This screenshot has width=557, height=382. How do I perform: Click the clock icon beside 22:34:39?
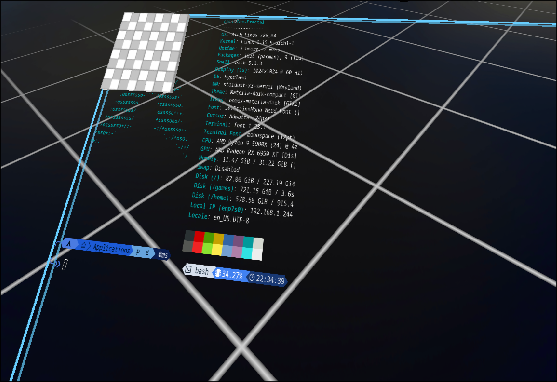[x=252, y=277]
